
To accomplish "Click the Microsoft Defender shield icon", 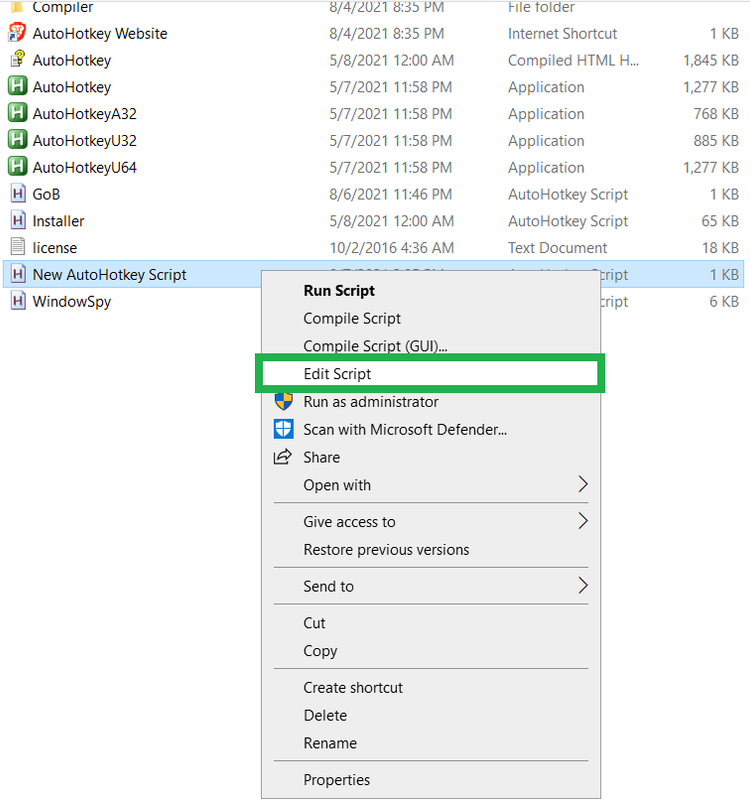I will (x=284, y=429).
